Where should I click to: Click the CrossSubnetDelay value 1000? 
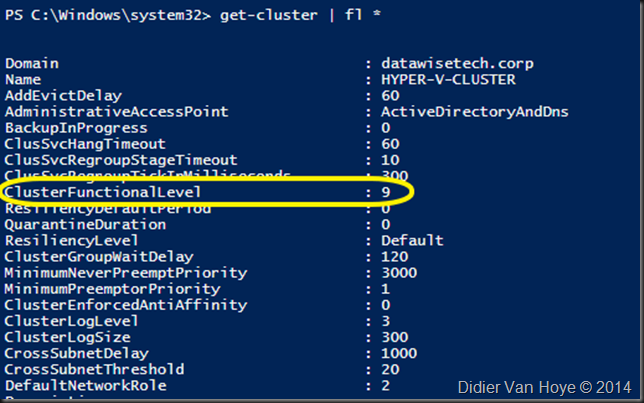point(399,353)
